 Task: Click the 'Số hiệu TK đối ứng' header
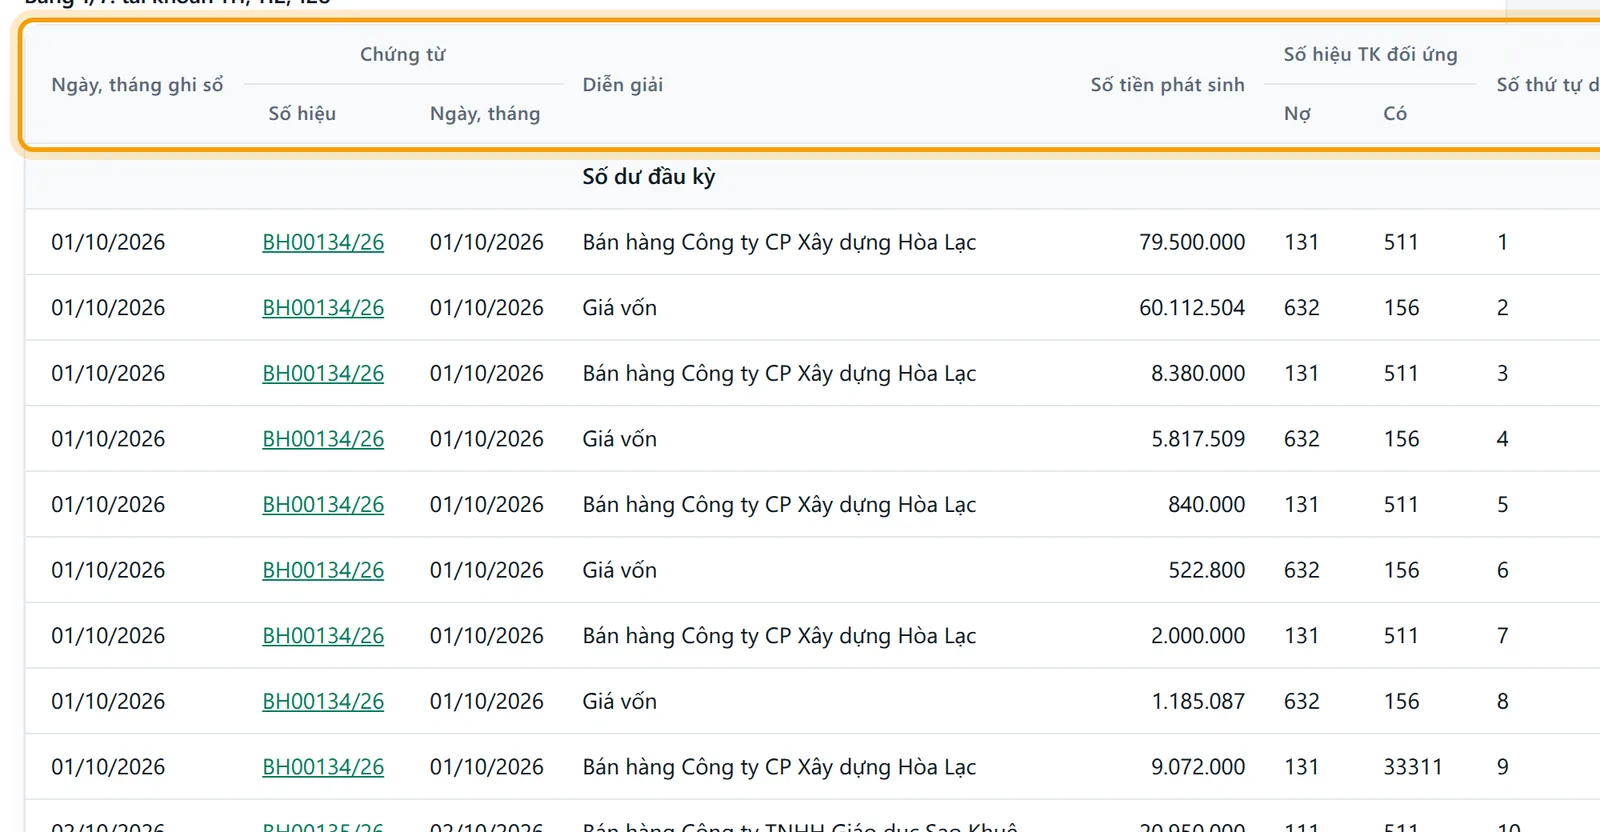(x=1370, y=54)
